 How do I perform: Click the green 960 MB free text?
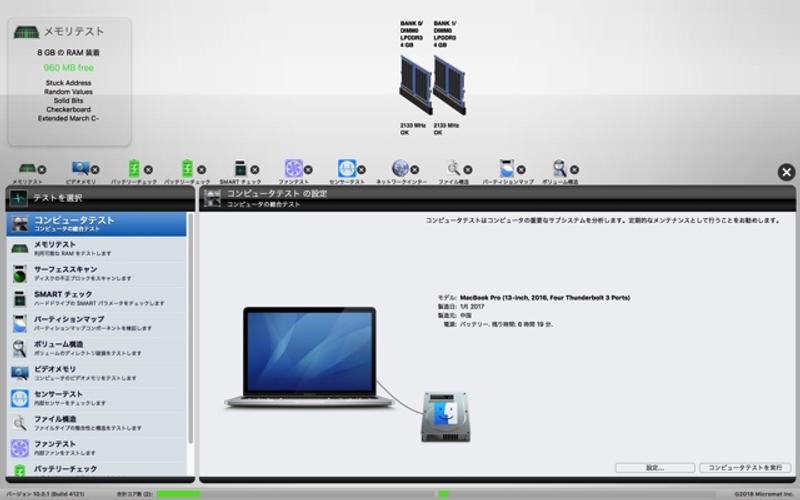pyautogui.click(x=68, y=67)
